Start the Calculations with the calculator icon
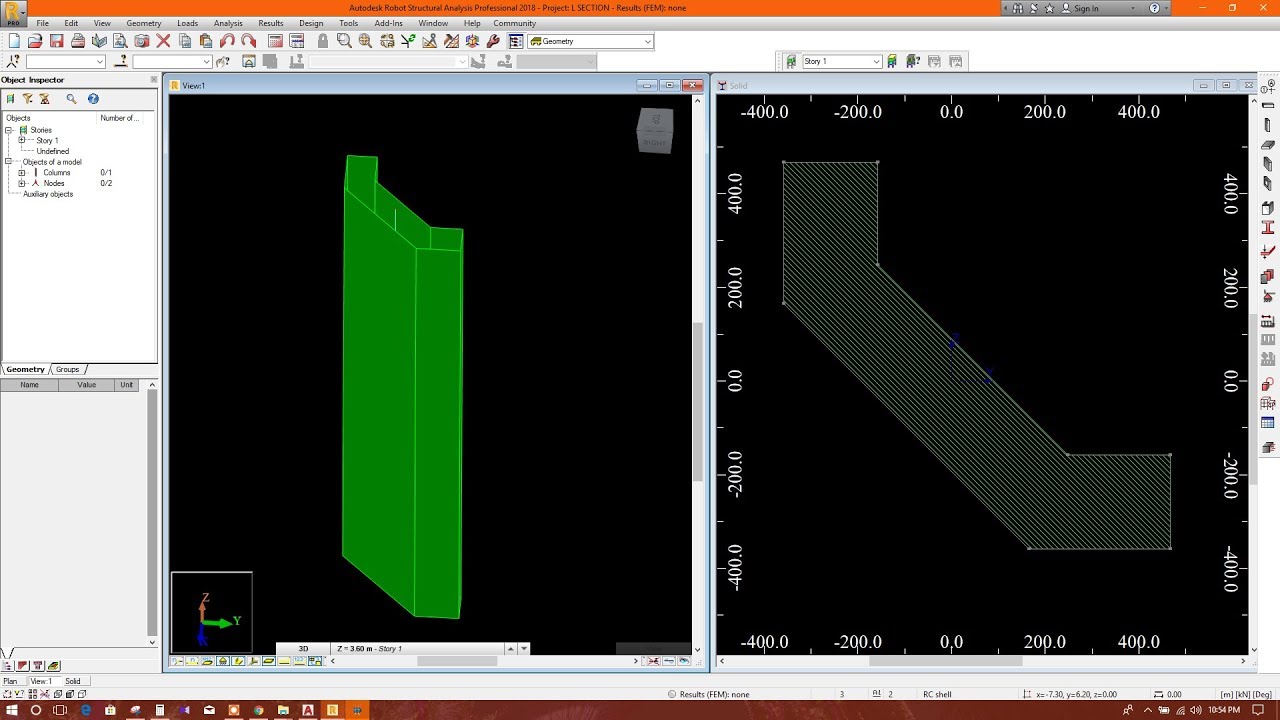 (x=275, y=41)
